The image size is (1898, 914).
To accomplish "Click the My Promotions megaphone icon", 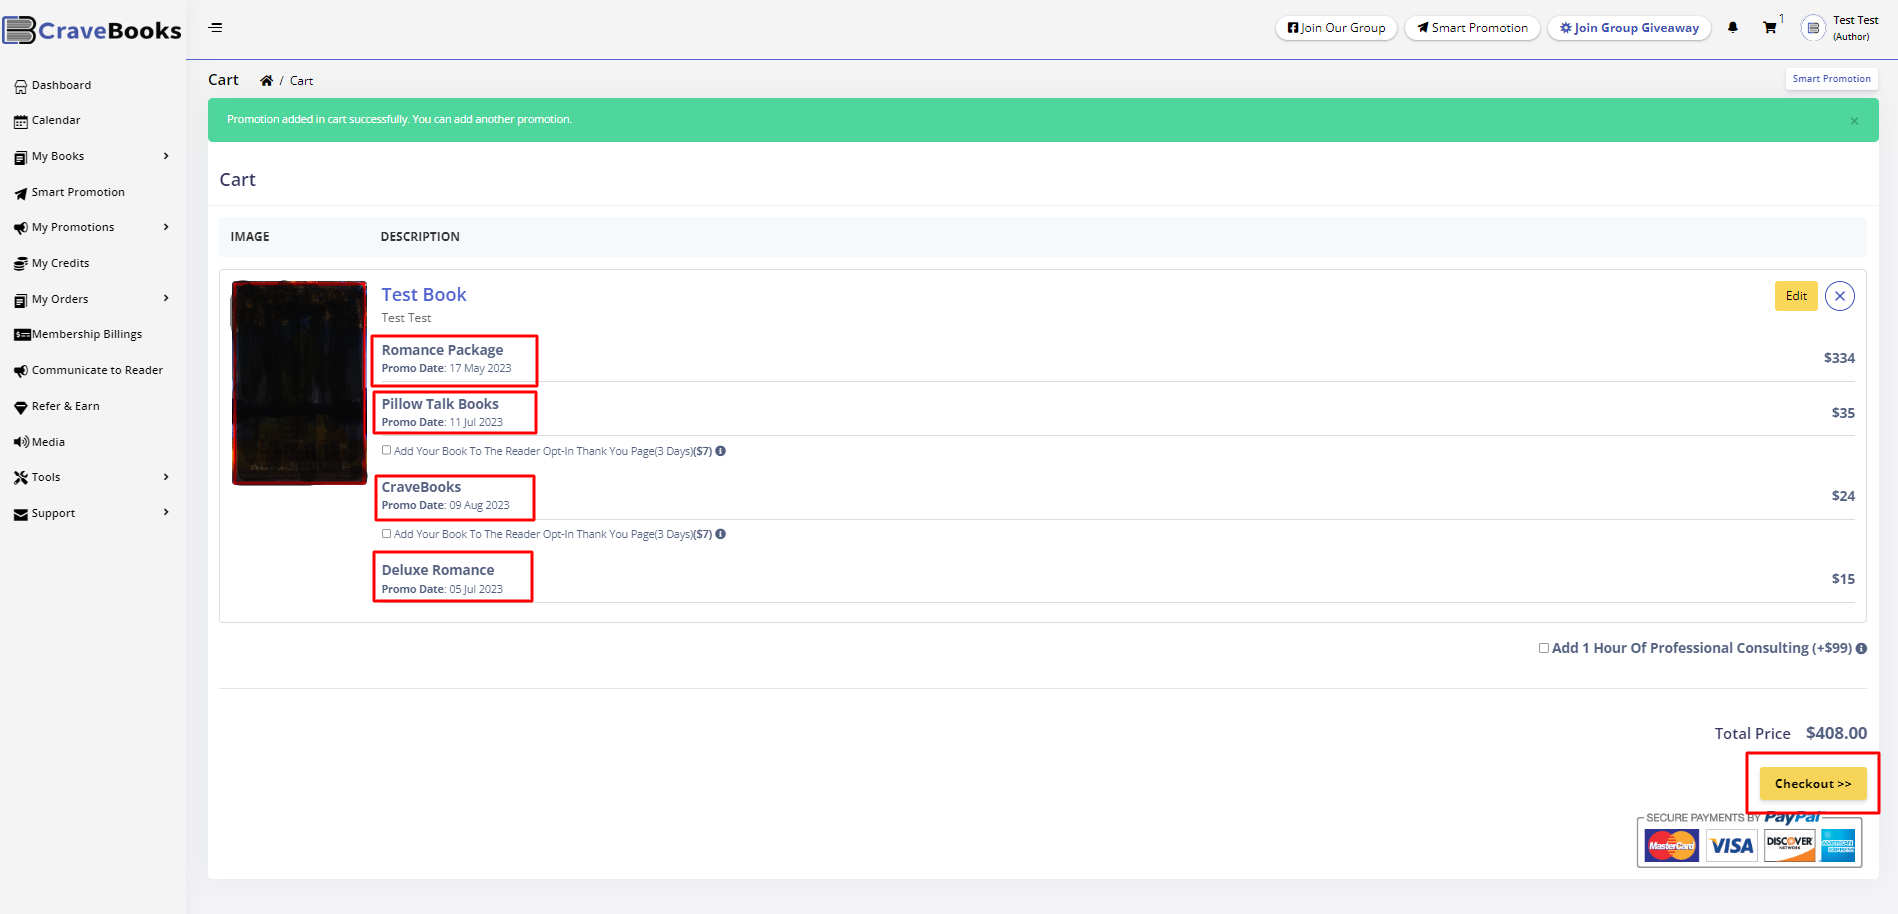I will [x=21, y=229].
